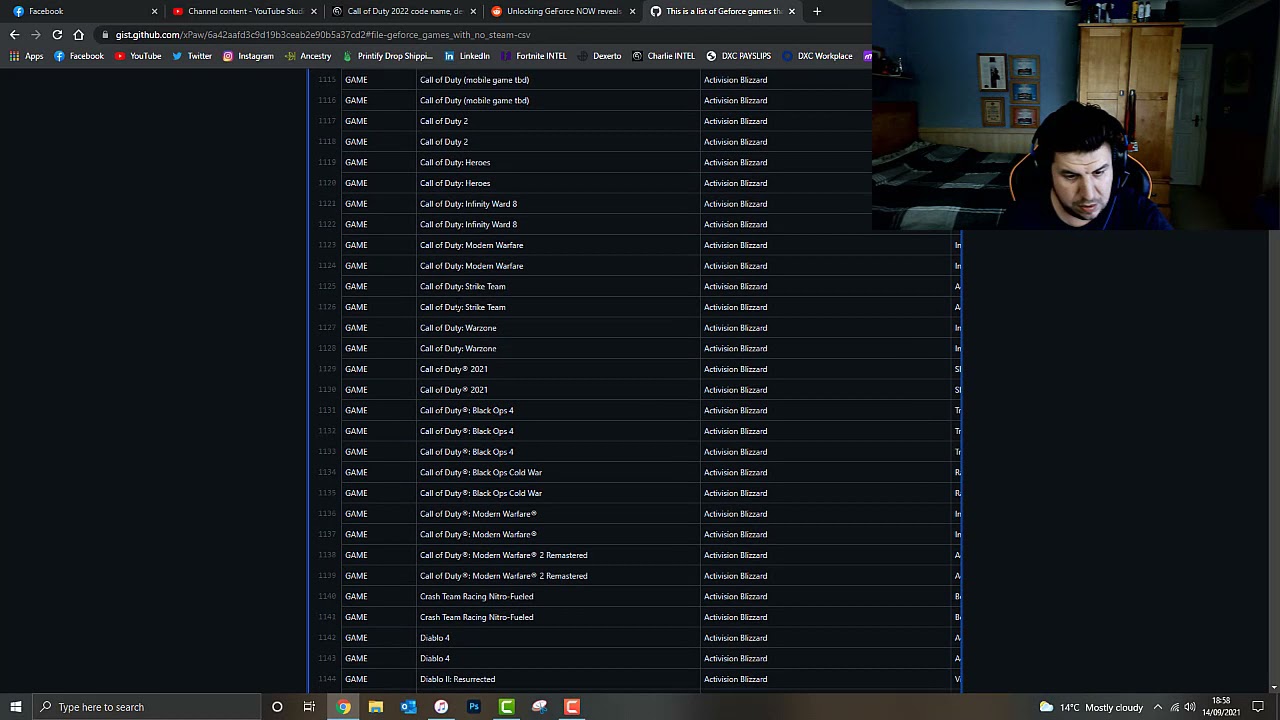Click line number 1127
Viewport: 1280px width, 720px height.
pos(327,328)
